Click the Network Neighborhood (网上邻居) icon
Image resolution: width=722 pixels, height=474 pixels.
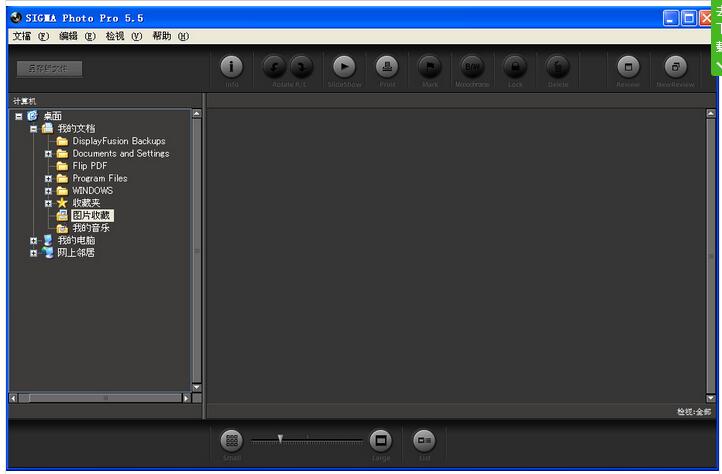[47, 252]
